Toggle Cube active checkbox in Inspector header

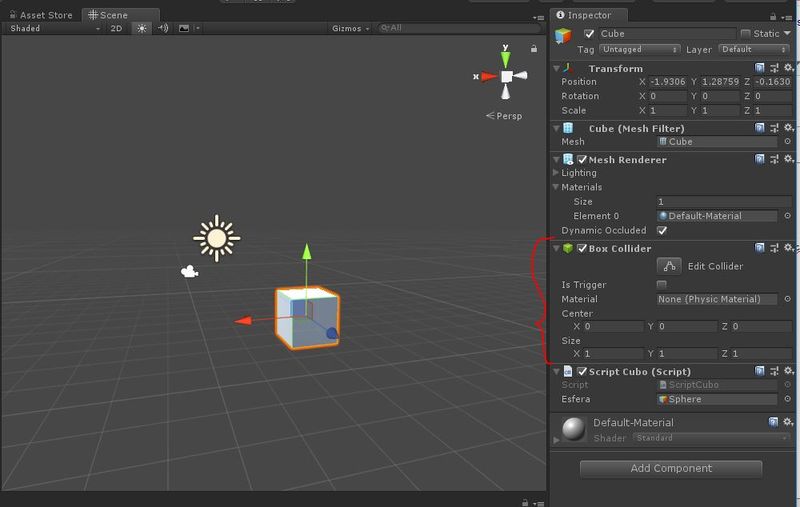pos(589,34)
